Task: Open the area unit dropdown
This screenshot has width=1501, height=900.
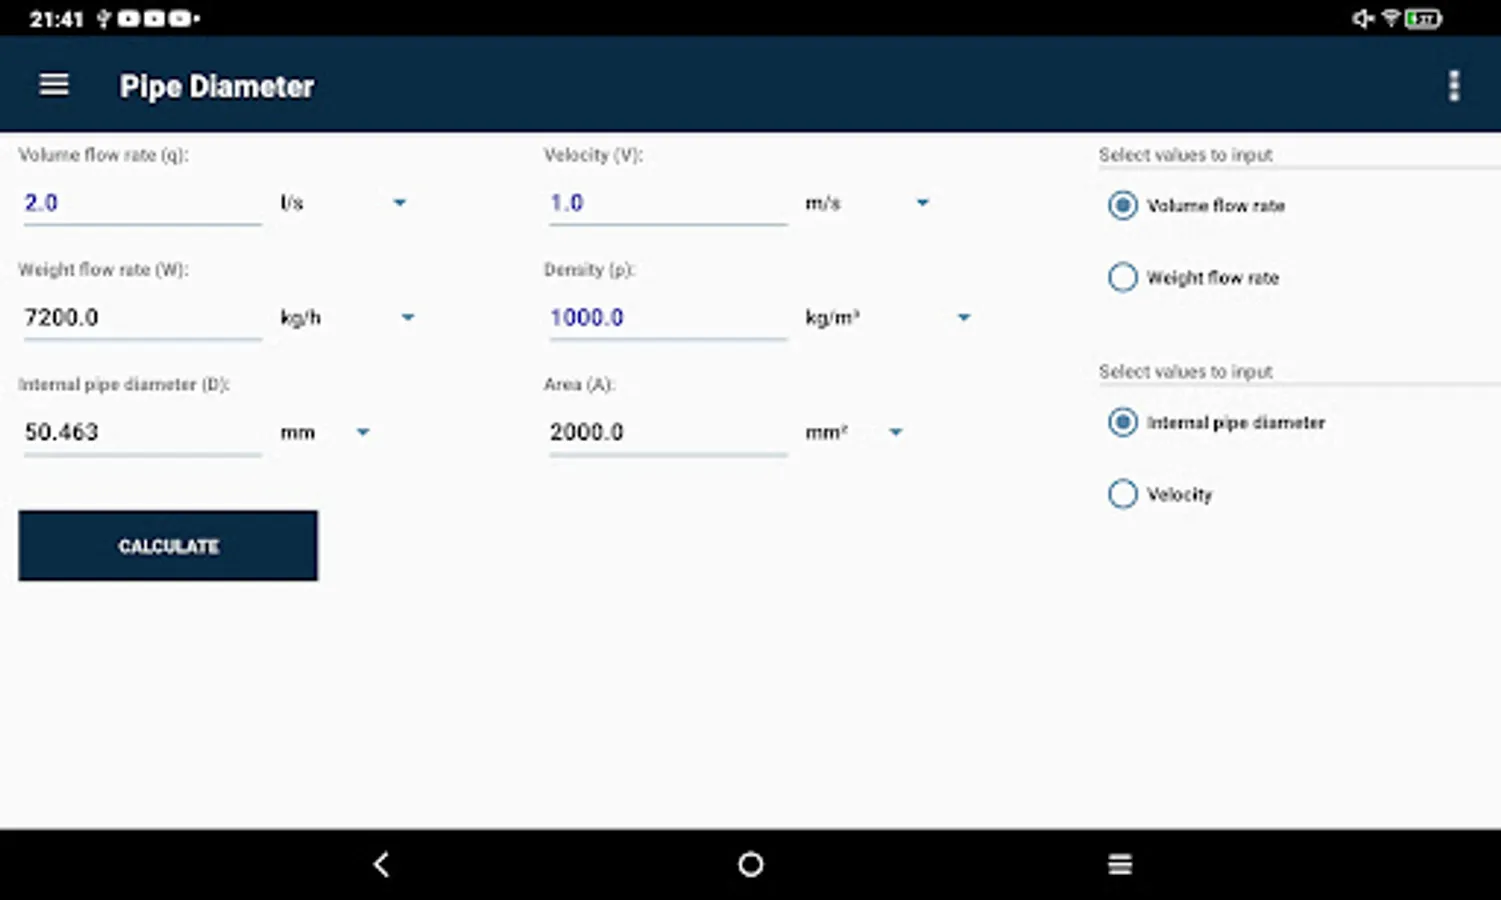Action: (x=895, y=432)
